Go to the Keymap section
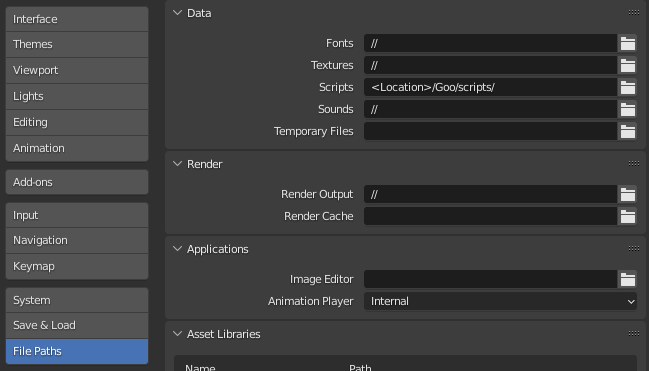Screen dimensions: 649x371 point(77,266)
